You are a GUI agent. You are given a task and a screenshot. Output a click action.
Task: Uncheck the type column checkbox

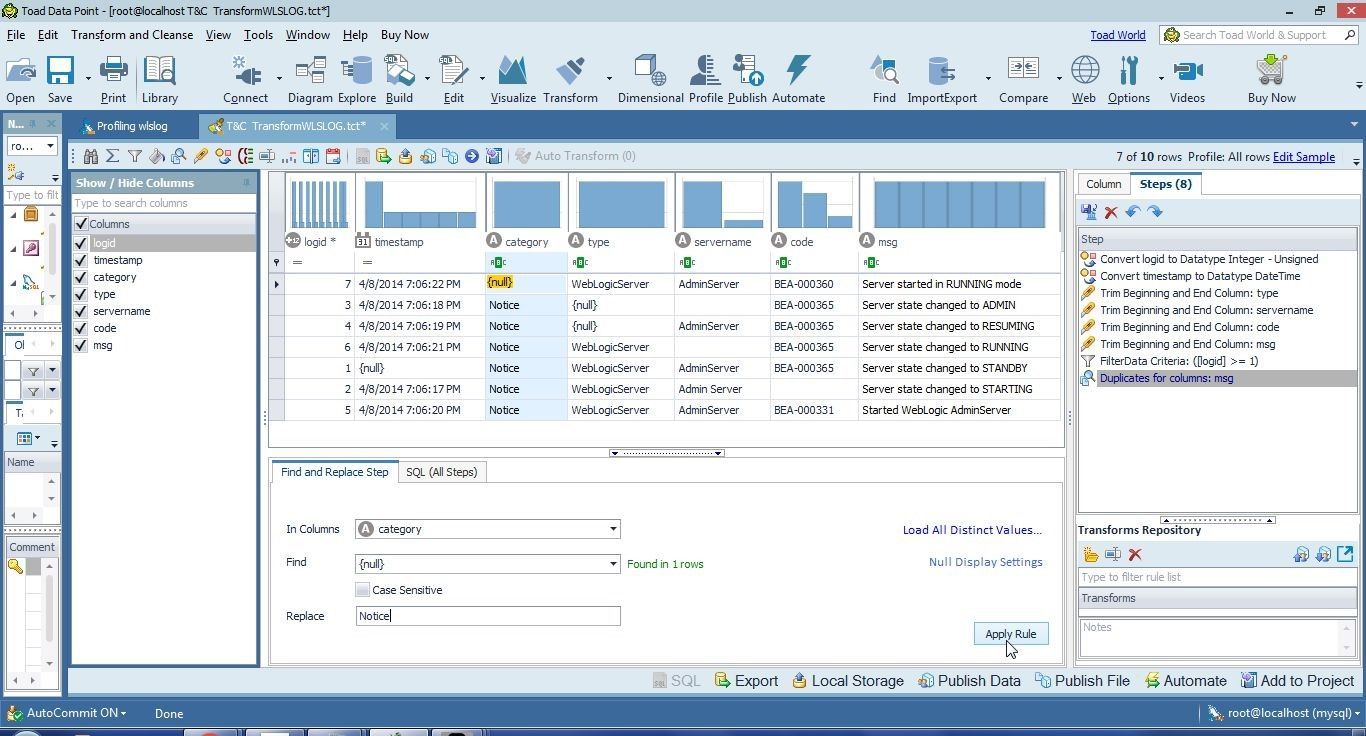coord(81,294)
